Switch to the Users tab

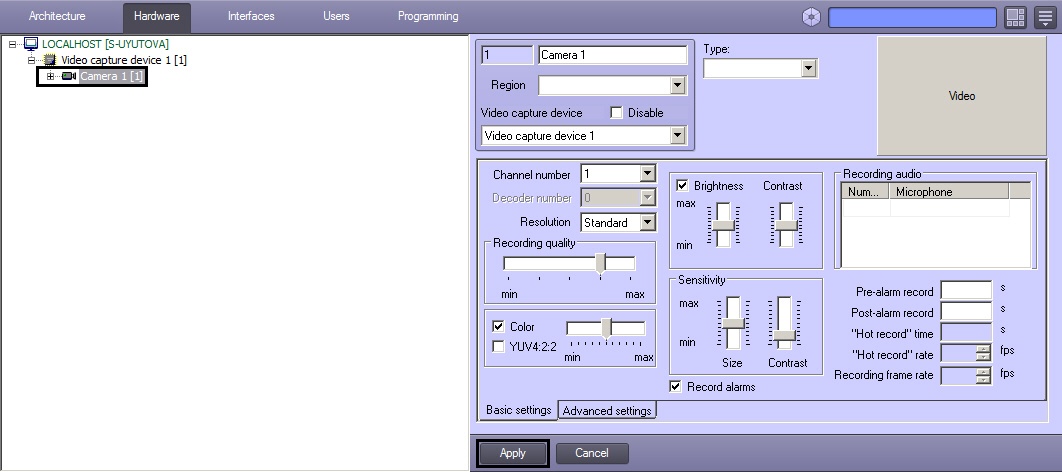[x=337, y=16]
